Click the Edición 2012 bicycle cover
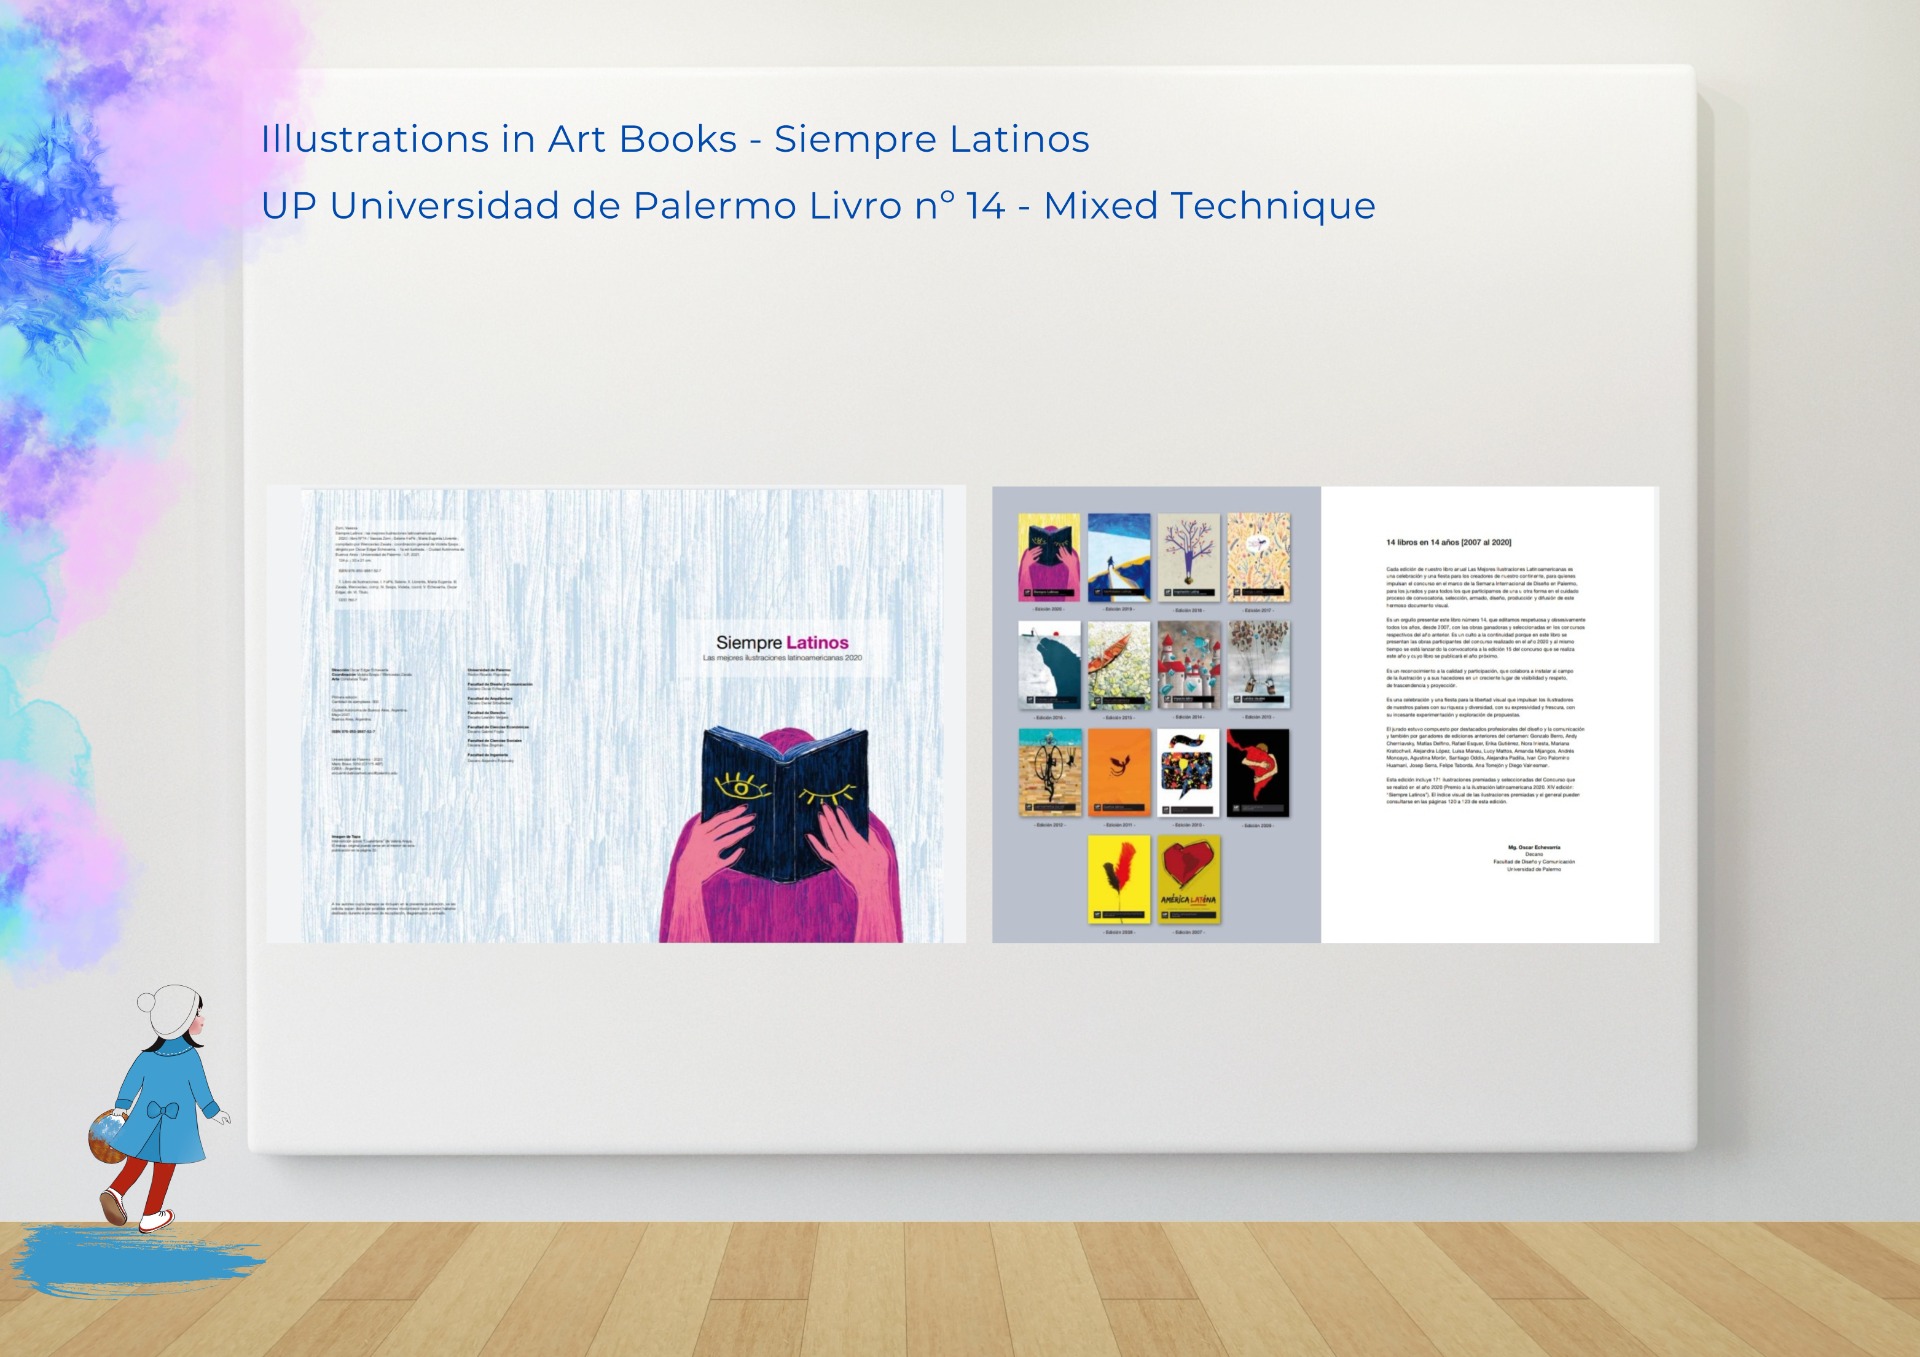 point(1049,773)
